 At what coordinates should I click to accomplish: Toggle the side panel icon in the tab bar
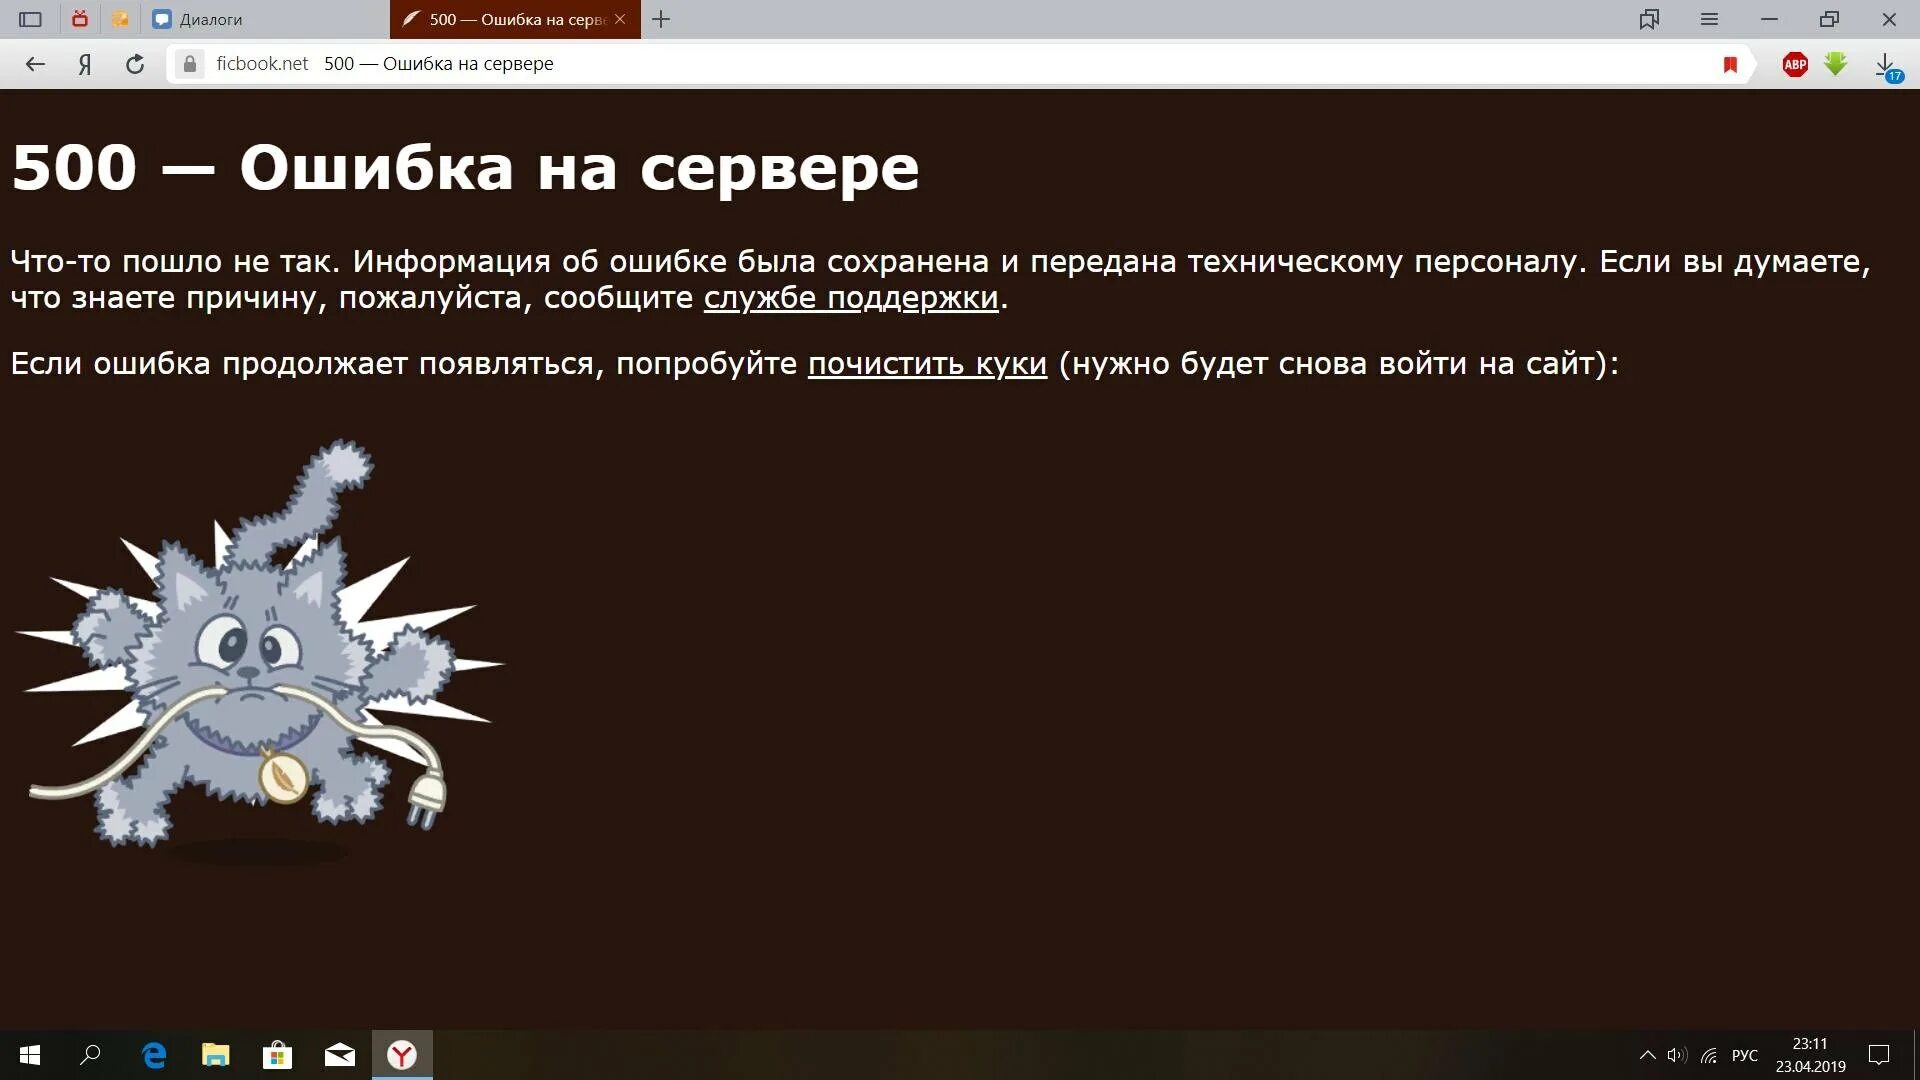(31, 19)
